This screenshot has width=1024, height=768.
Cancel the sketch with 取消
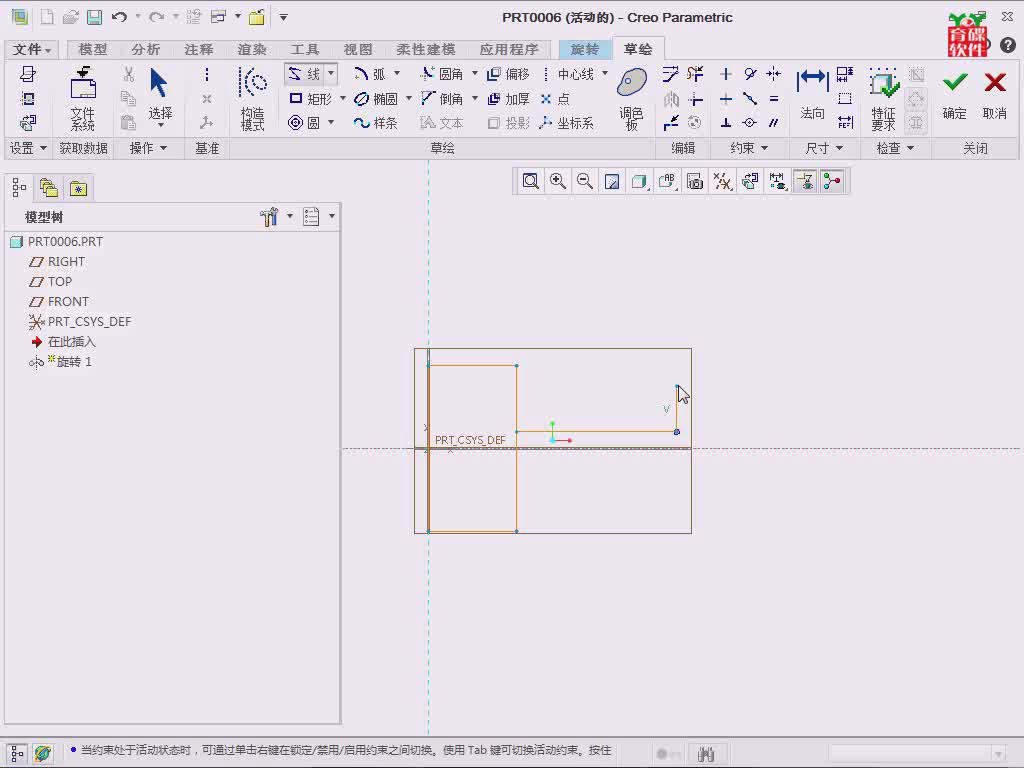(x=995, y=95)
